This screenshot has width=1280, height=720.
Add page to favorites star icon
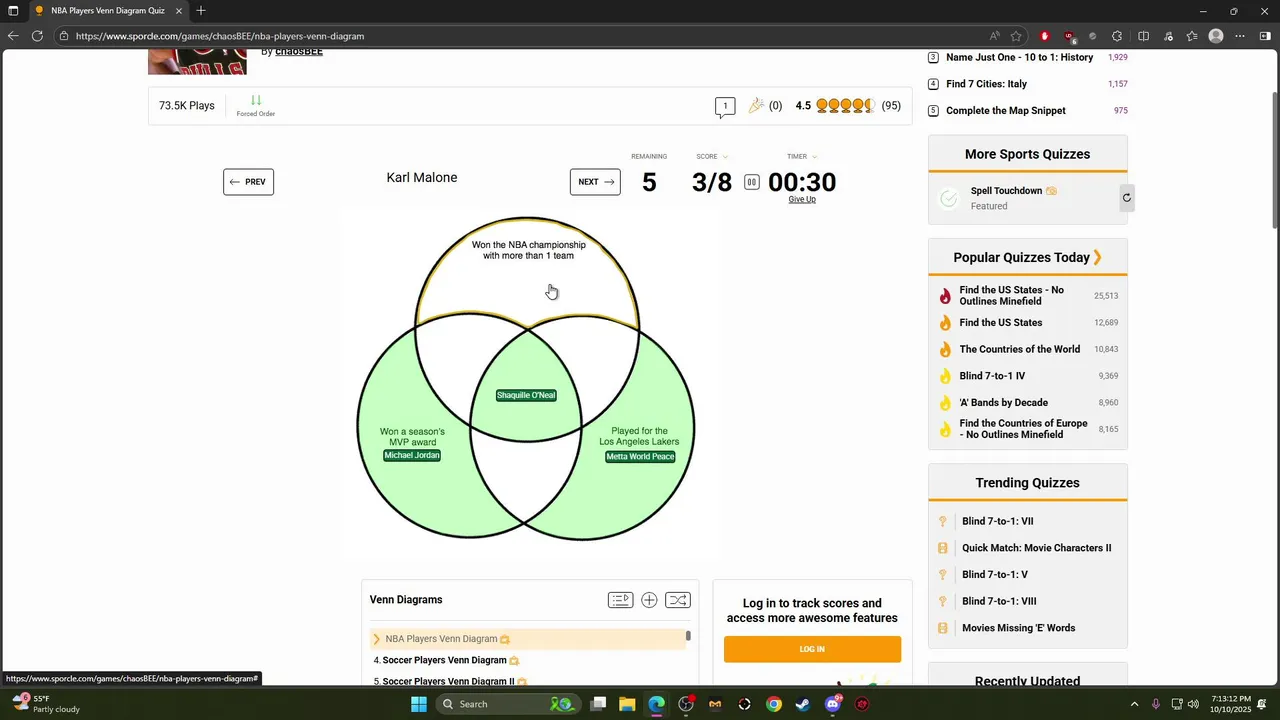point(1016,36)
